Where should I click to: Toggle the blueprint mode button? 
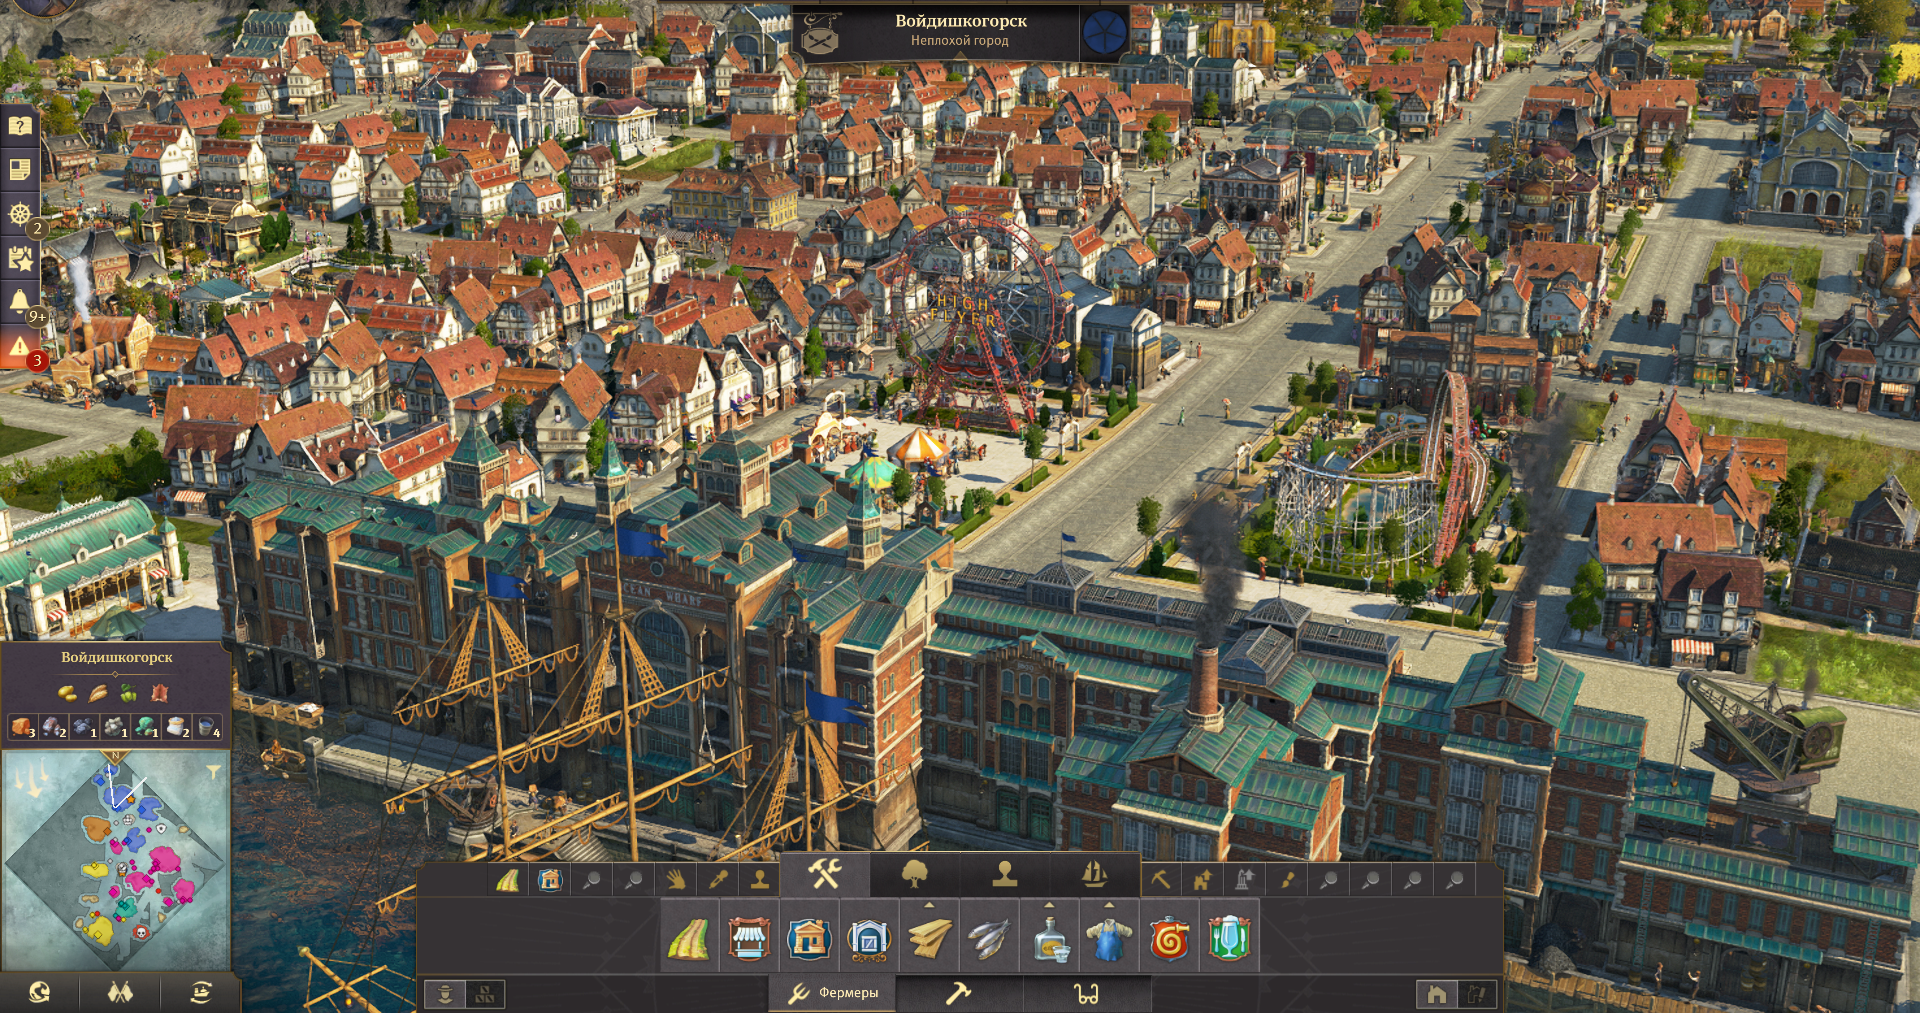(x=1477, y=994)
